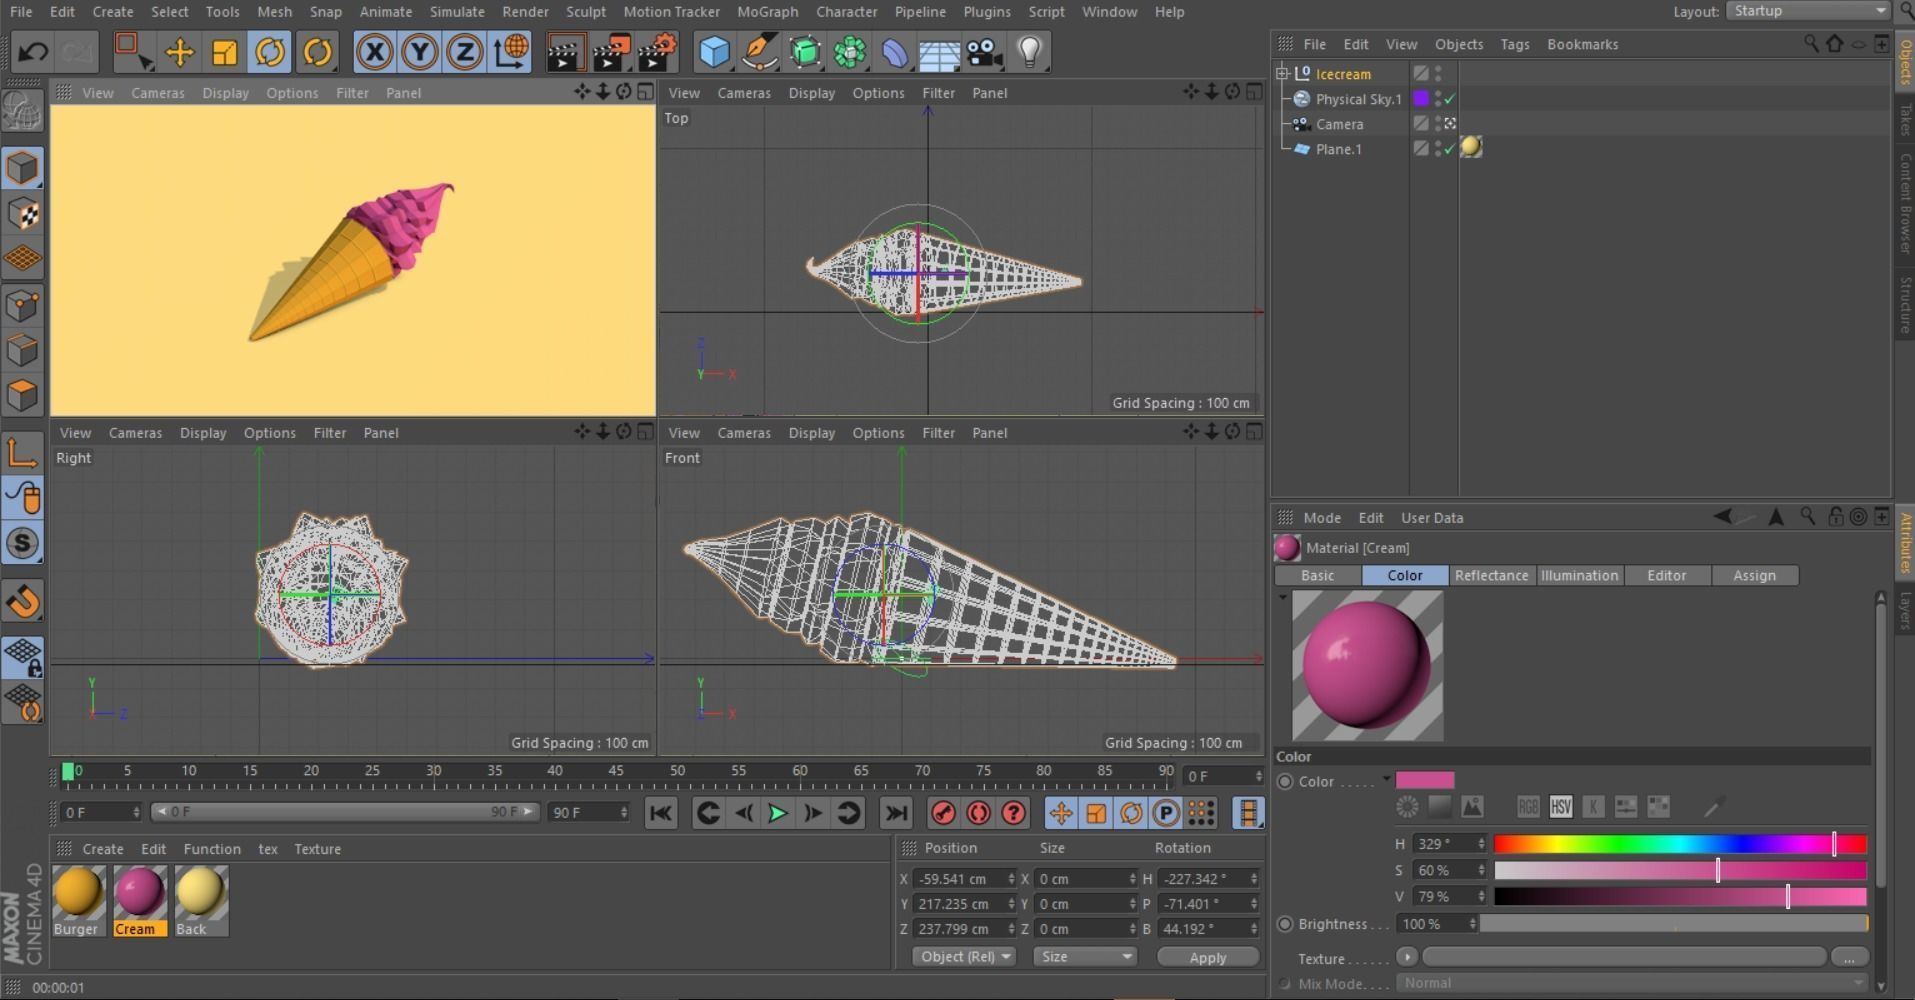This screenshot has width=1915, height=1000.
Task: Adjust the Hue rainbow slider
Action: point(1680,844)
